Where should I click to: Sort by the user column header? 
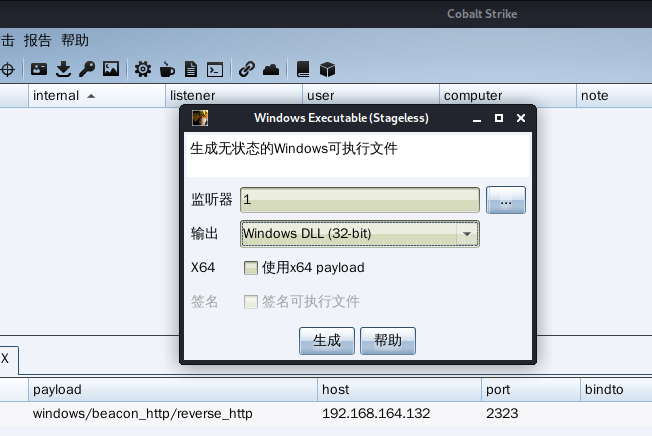(371, 96)
